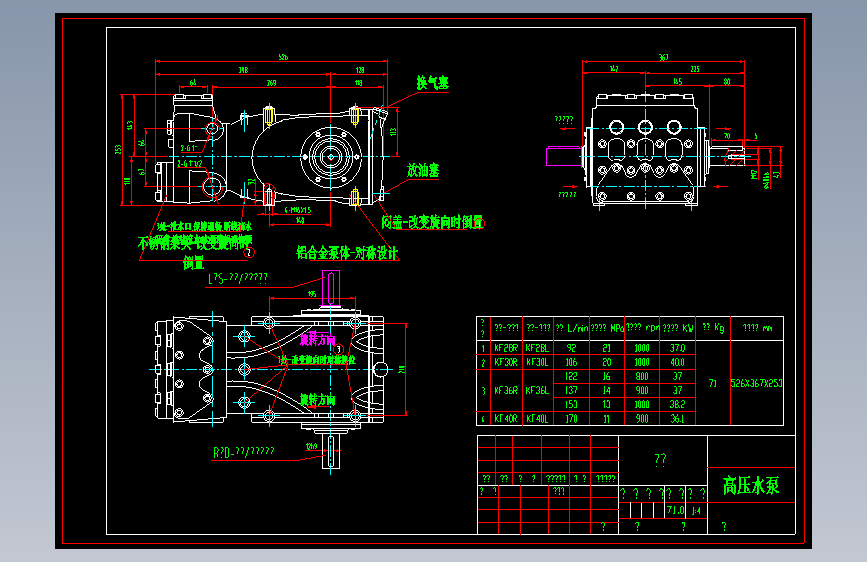Click the L?S-??/????? leader label

(x=238, y=278)
